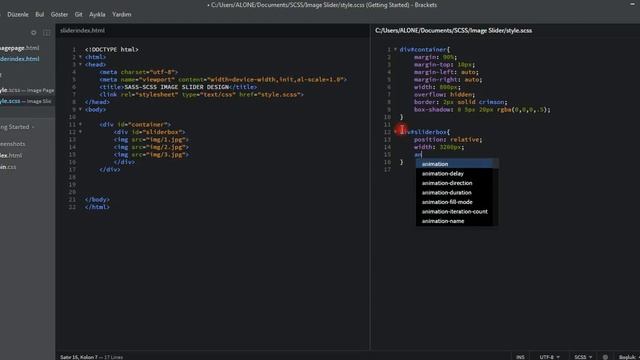Click the 'position: relative' line
Screen dimensions: 640x360
448,140
